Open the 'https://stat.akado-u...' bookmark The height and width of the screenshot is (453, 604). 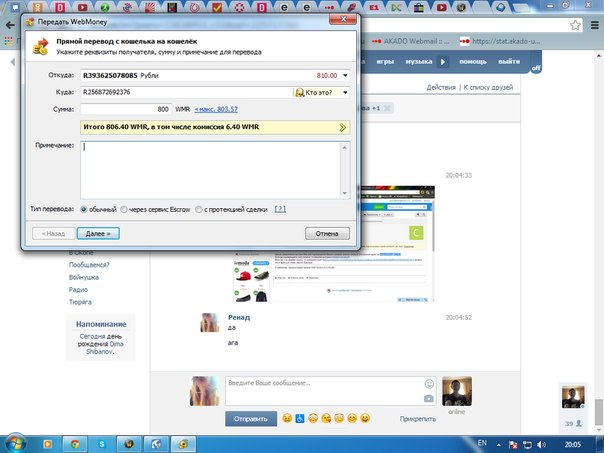(500, 41)
